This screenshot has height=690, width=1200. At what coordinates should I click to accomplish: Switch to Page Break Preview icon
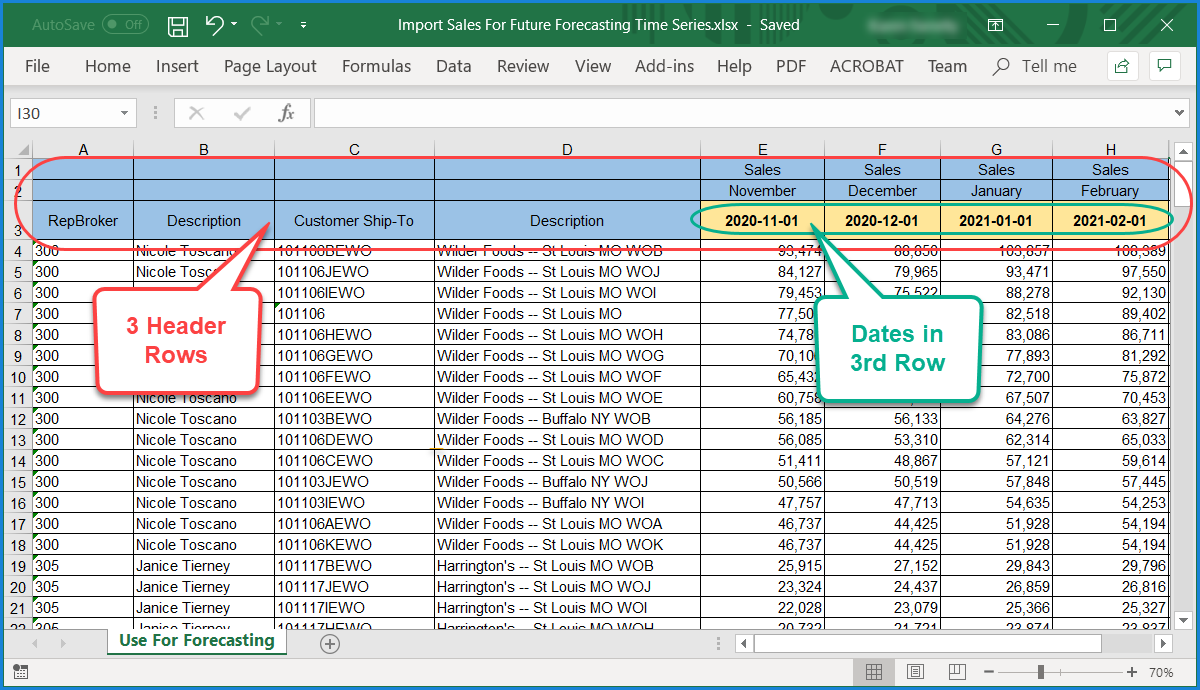[x=956, y=672]
